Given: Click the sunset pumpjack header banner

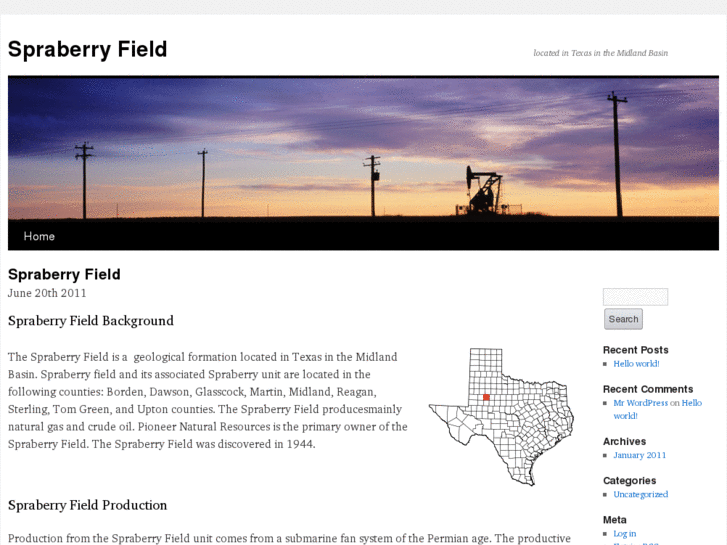Looking at the screenshot, I should point(364,147).
